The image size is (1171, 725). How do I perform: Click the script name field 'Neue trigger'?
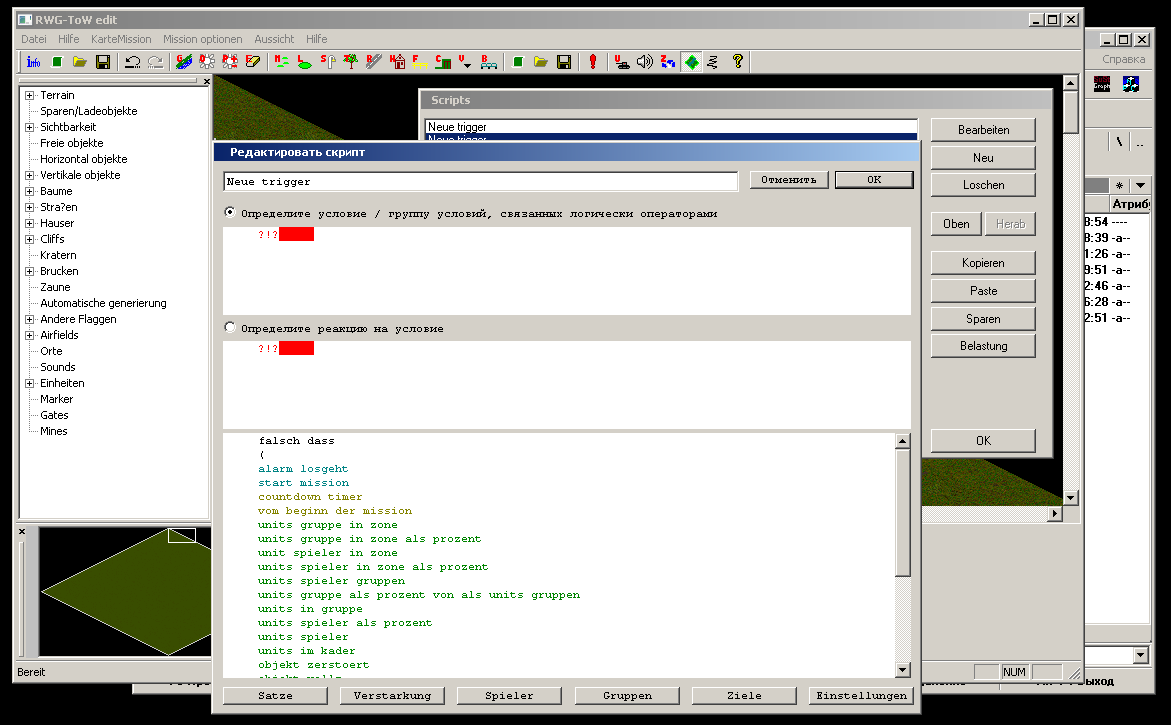[x=480, y=181]
